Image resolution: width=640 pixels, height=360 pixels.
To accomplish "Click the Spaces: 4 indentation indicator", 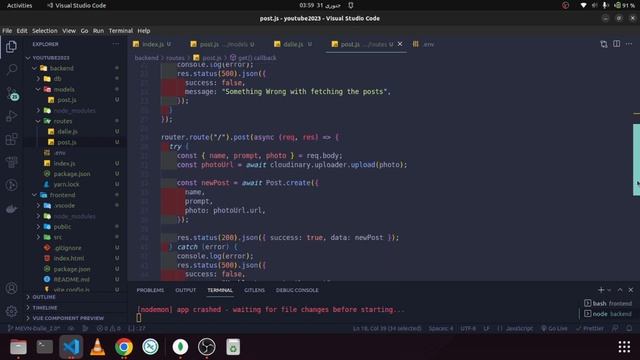I will click(441, 328).
